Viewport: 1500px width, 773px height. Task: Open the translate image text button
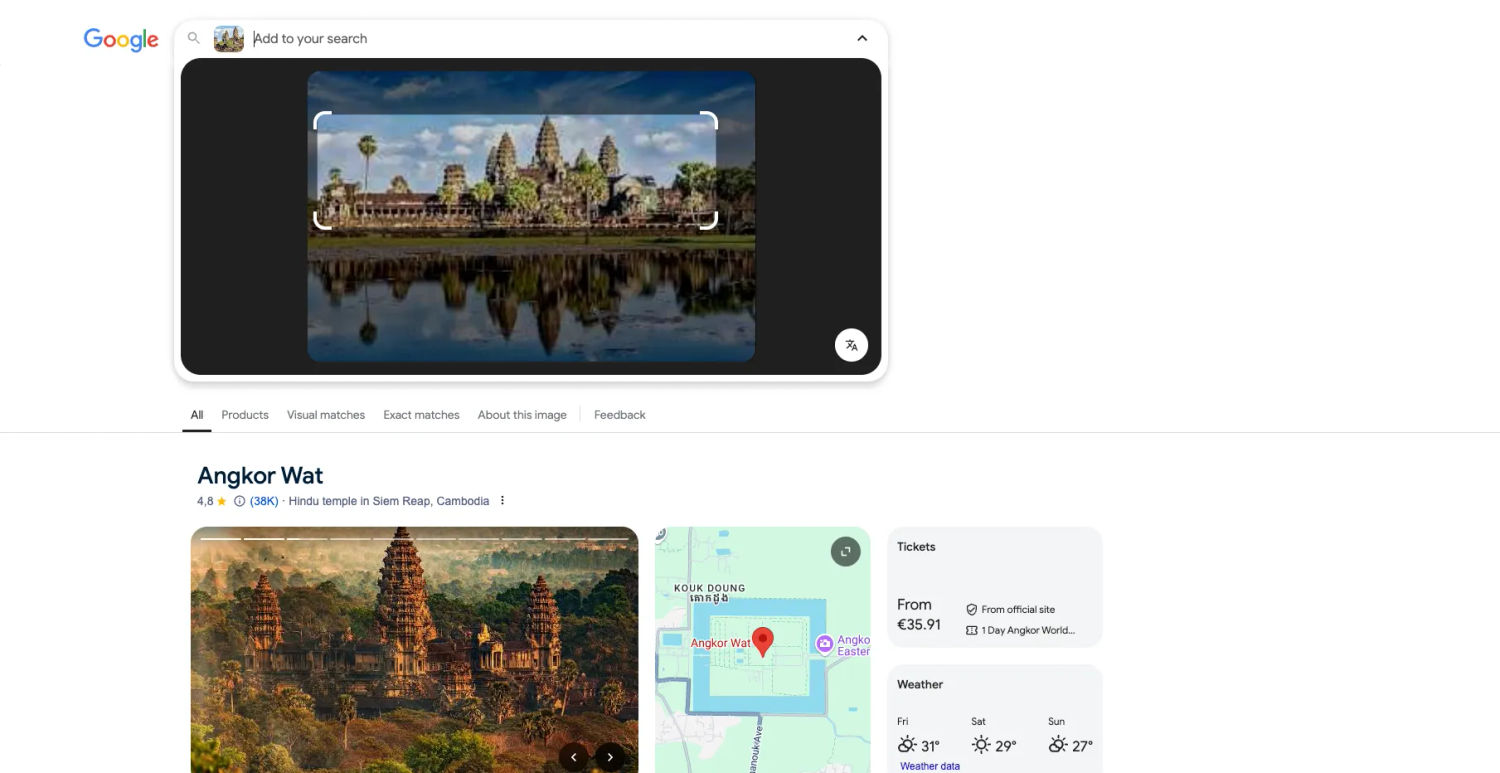(x=851, y=345)
